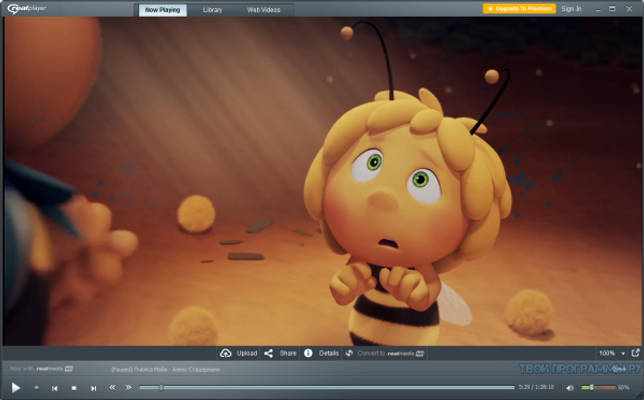Screen dimensions: 644x400
Task: Click the Upload label
Action: (247, 353)
